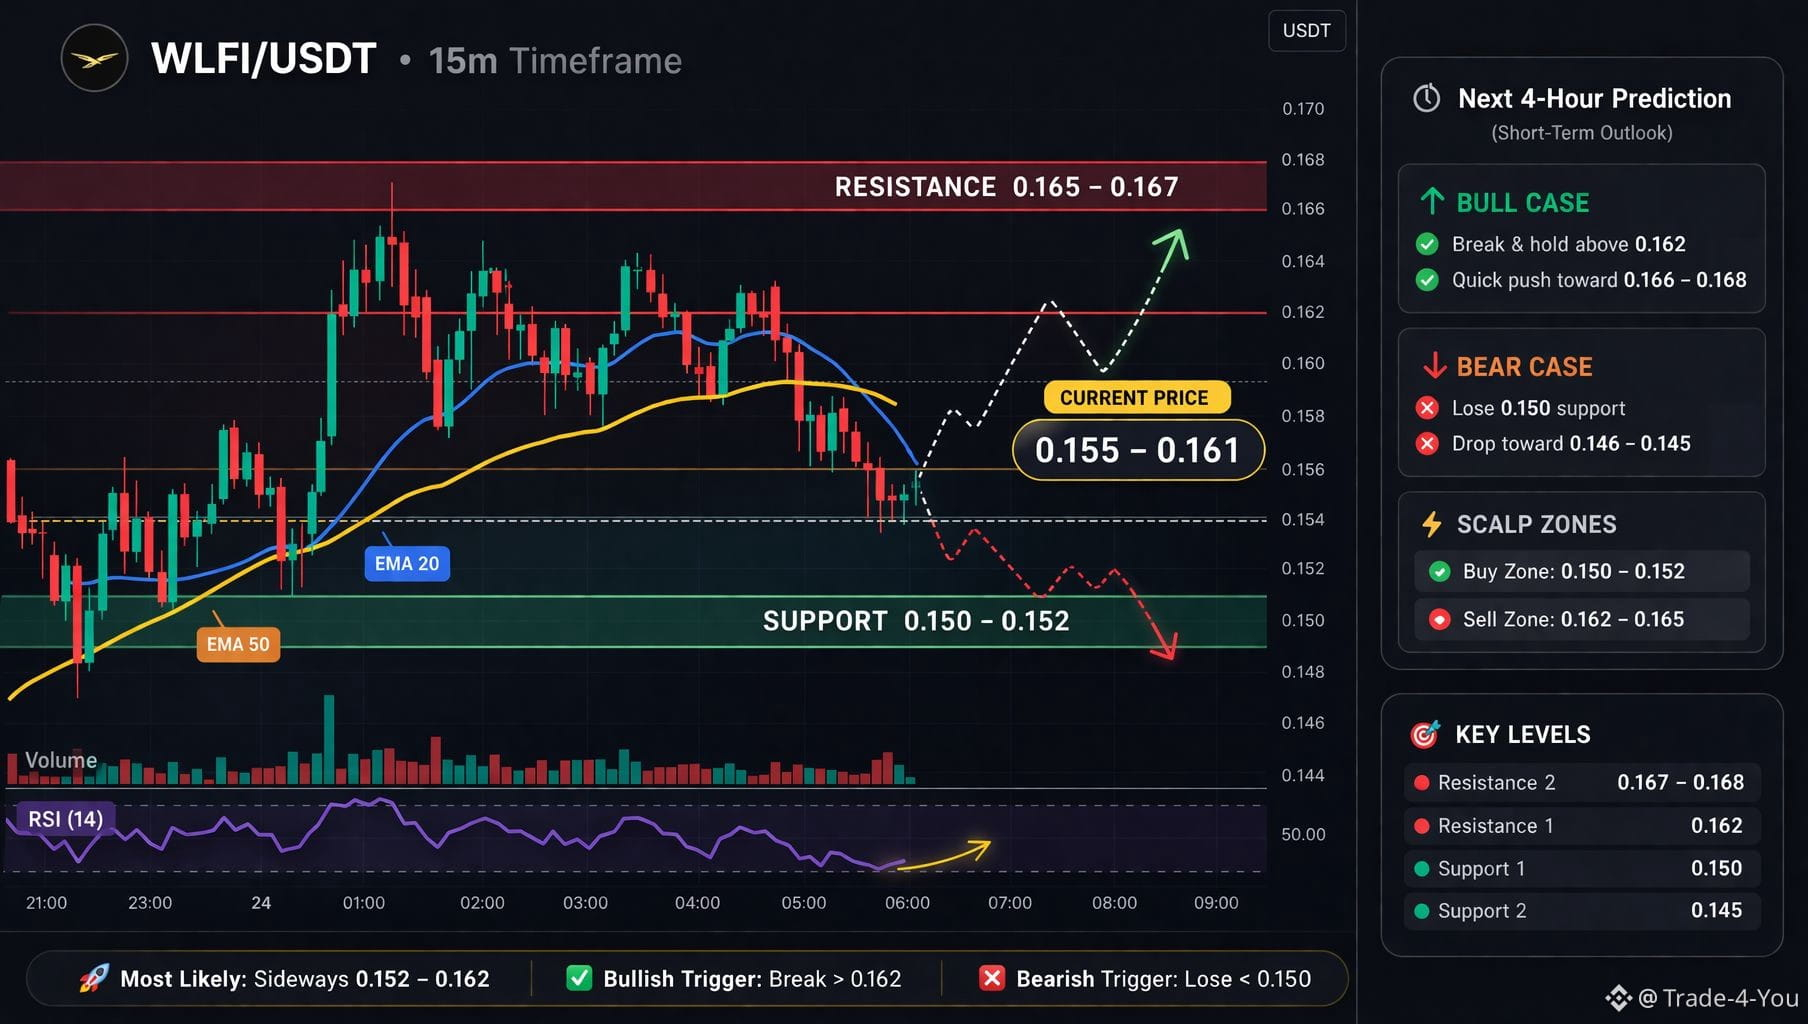The width and height of the screenshot is (1808, 1024).
Task: Click the BEAR CASE heading
Action: point(1524,367)
